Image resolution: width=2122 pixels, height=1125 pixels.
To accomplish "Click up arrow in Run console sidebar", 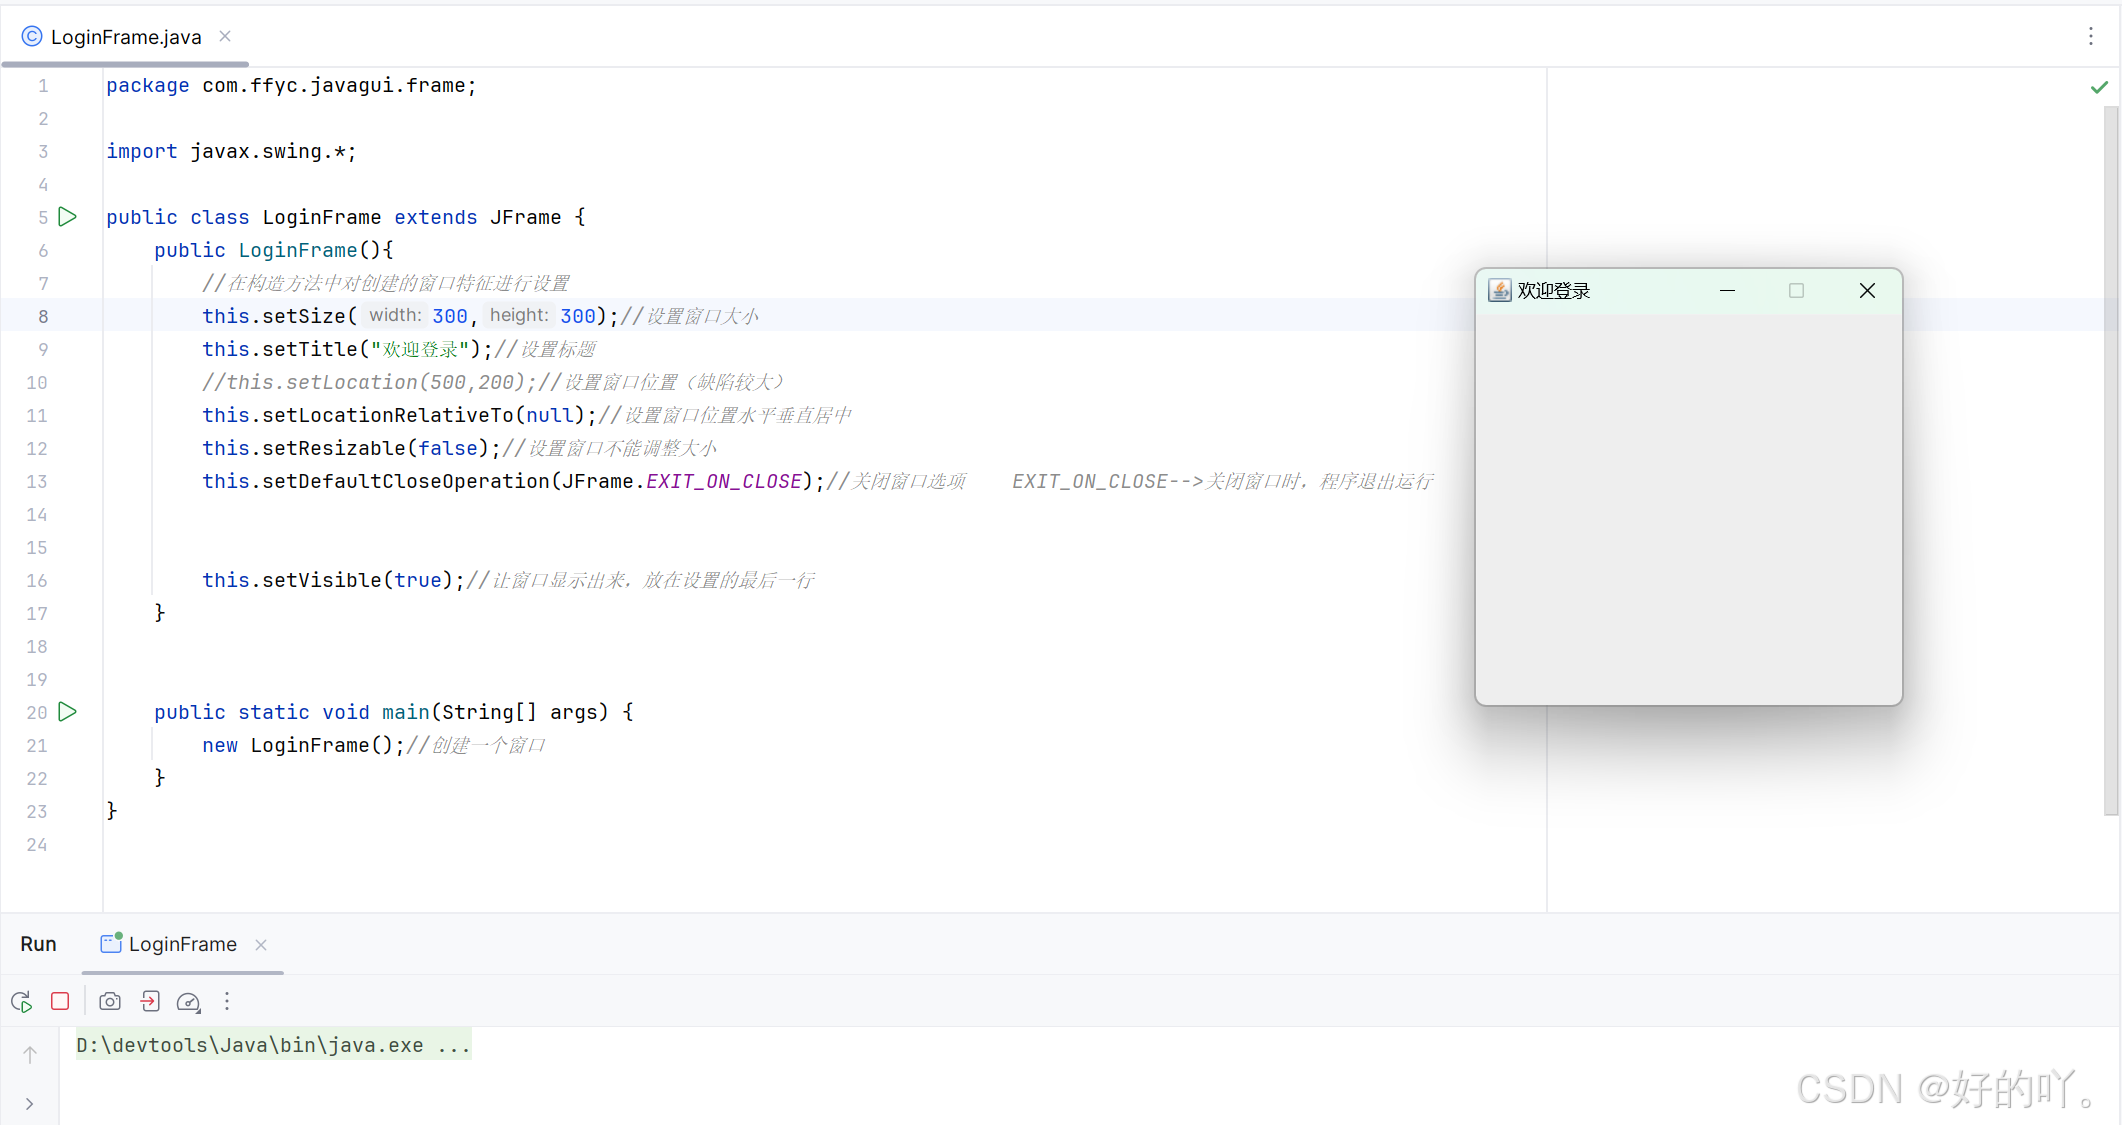I will pos(30,1054).
